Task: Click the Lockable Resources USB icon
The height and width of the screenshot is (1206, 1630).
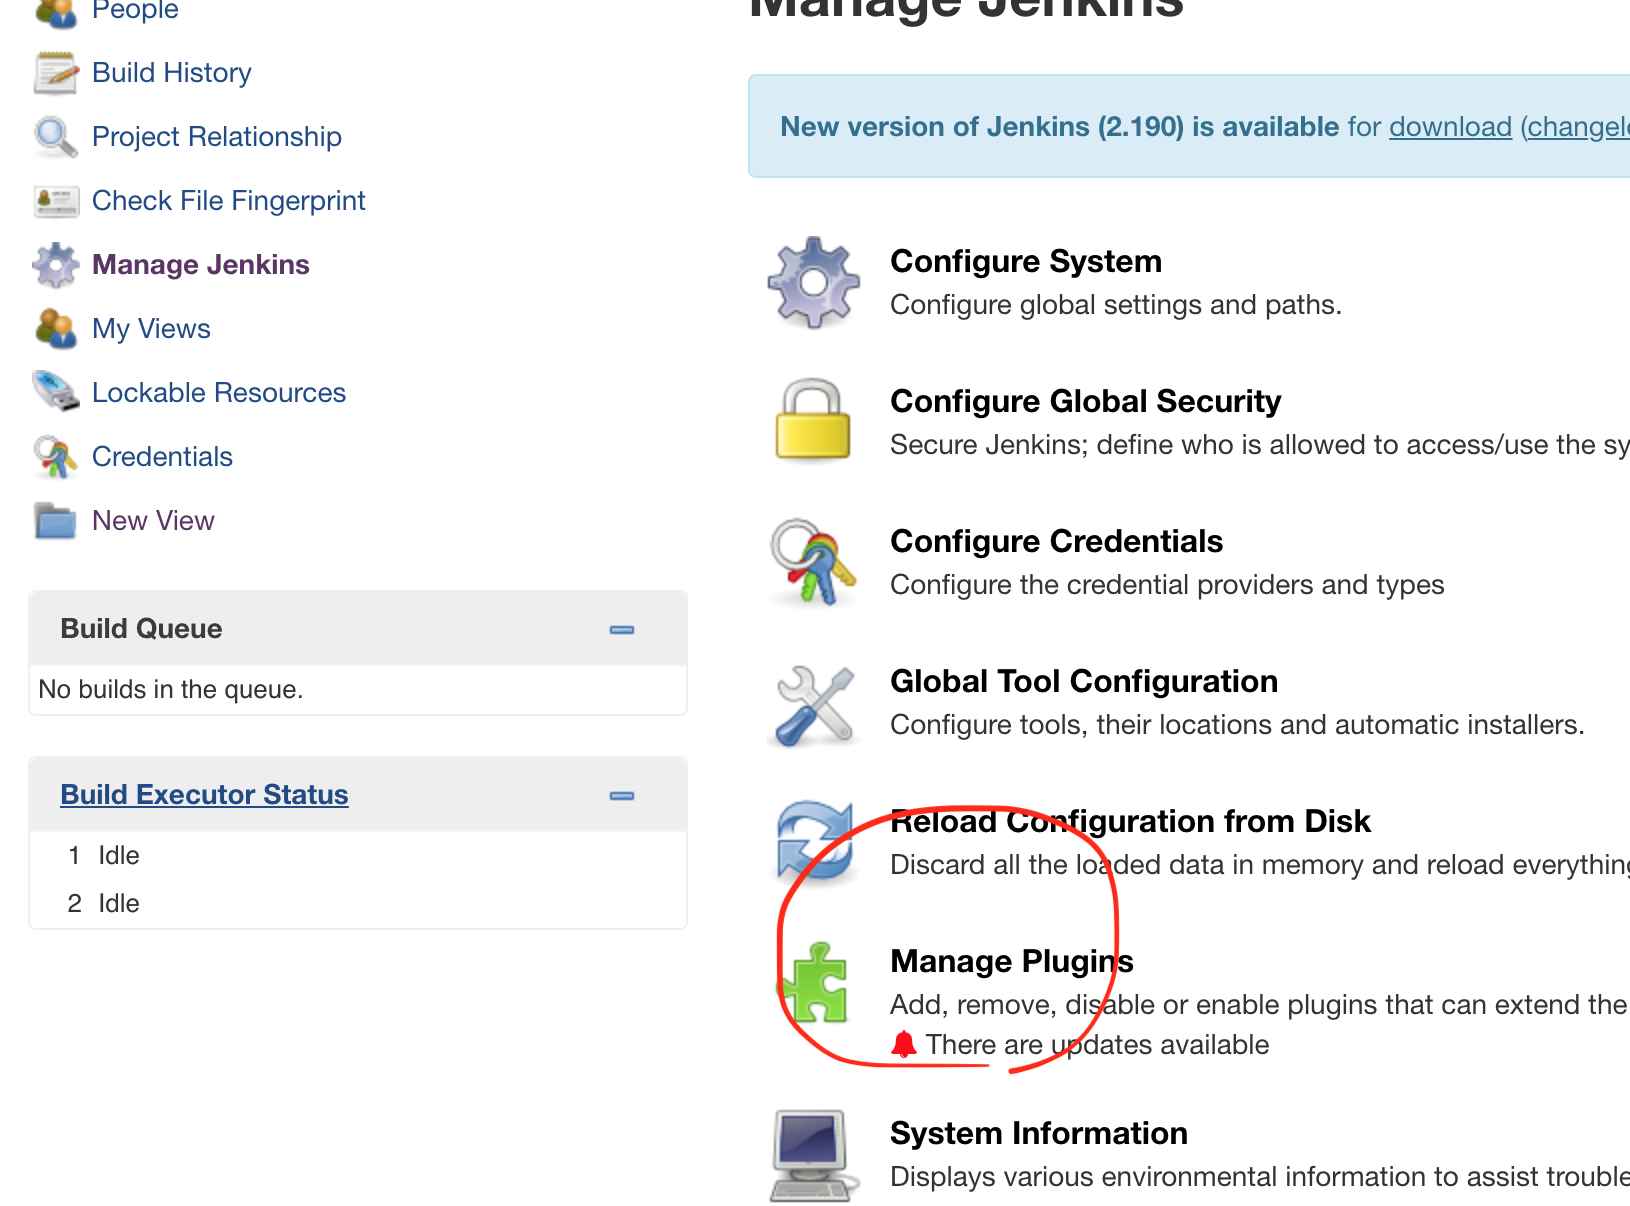Action: pos(56,392)
